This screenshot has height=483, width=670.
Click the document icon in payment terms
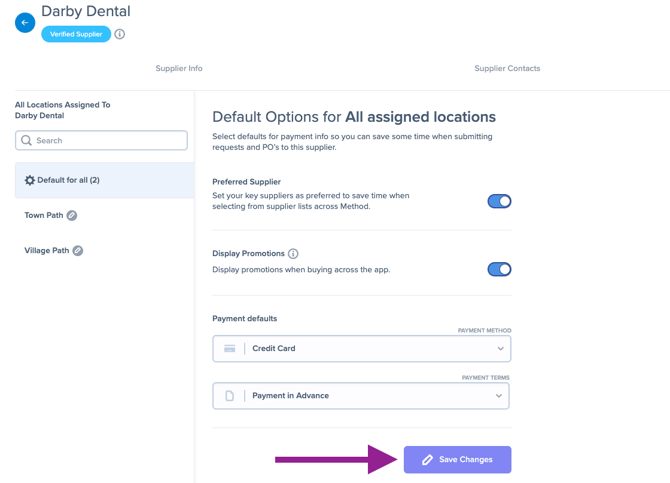point(229,396)
